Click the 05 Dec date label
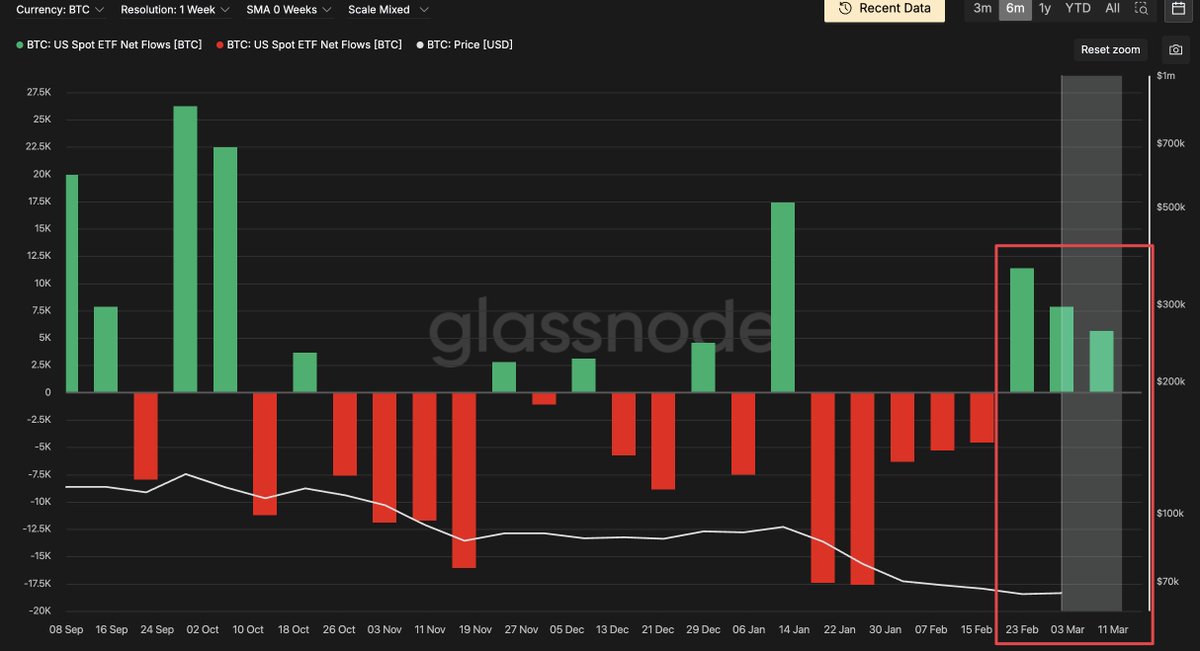The image size is (1200, 651). [567, 630]
